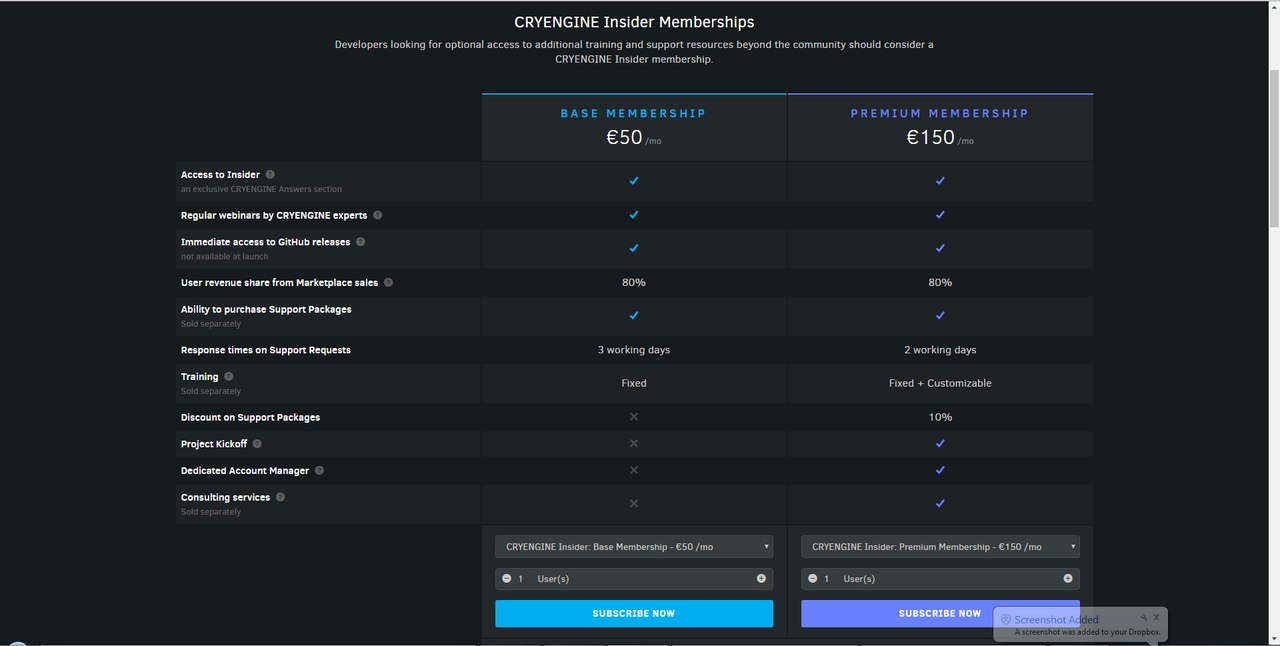Viewport: 1280px width, 646px height.
Task: Click the BASE MEMBERSHIP column heading
Action: (633, 113)
